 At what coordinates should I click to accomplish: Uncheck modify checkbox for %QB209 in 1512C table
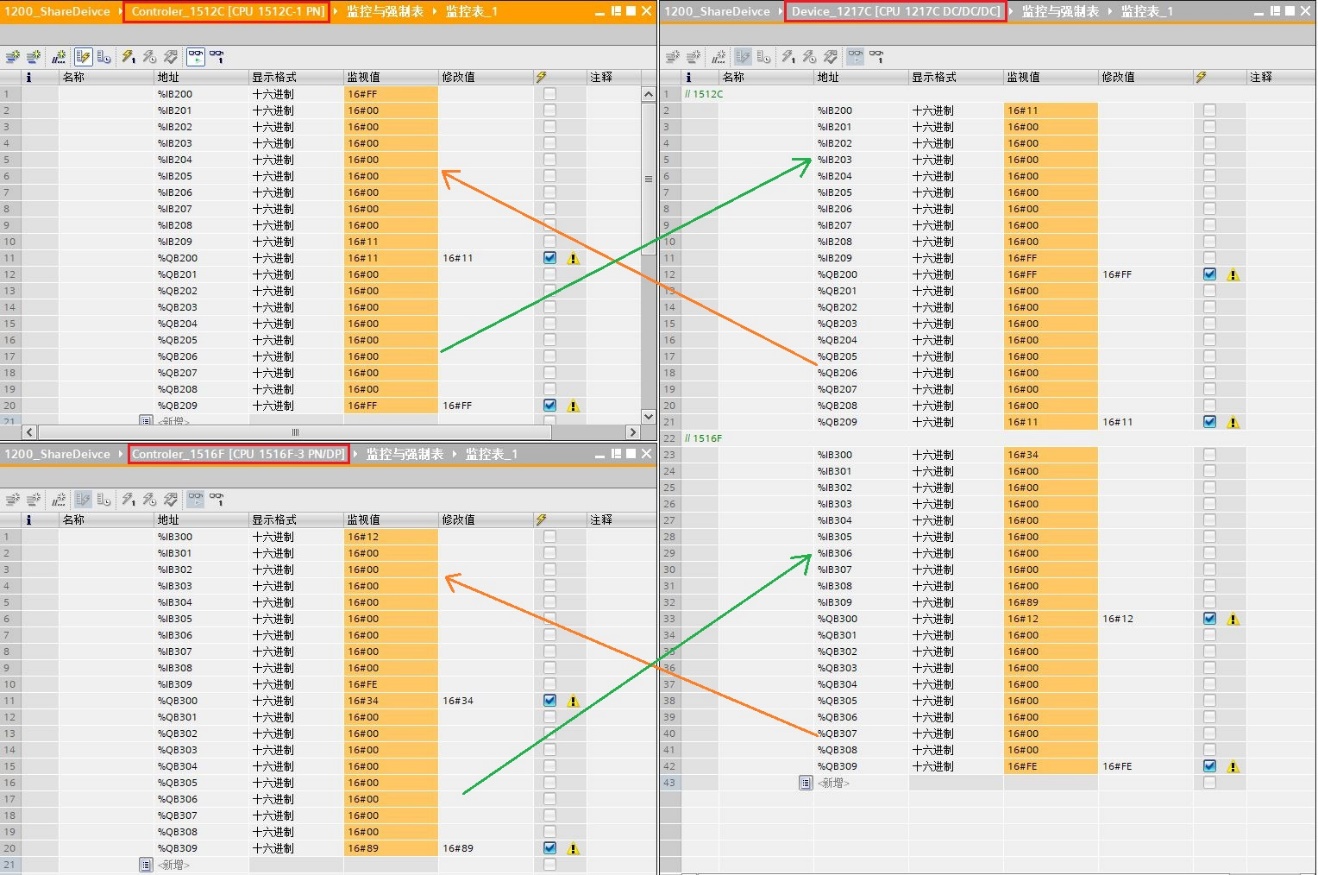tap(550, 405)
